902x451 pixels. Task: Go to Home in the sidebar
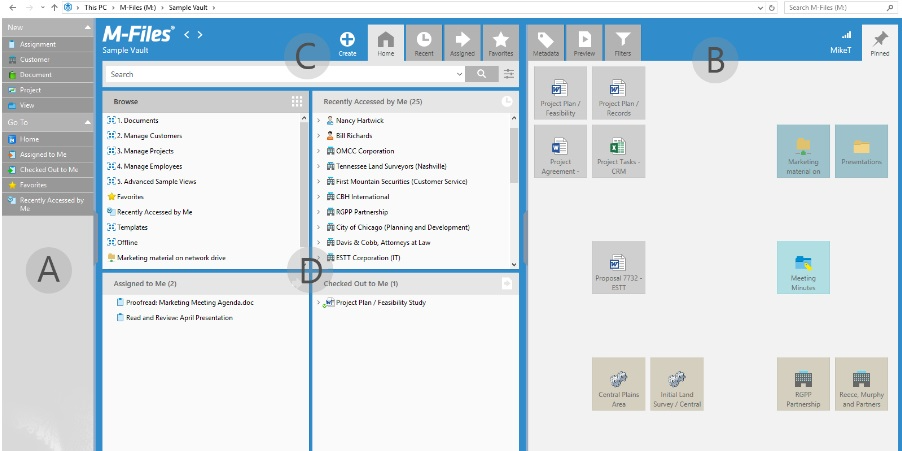47,139
